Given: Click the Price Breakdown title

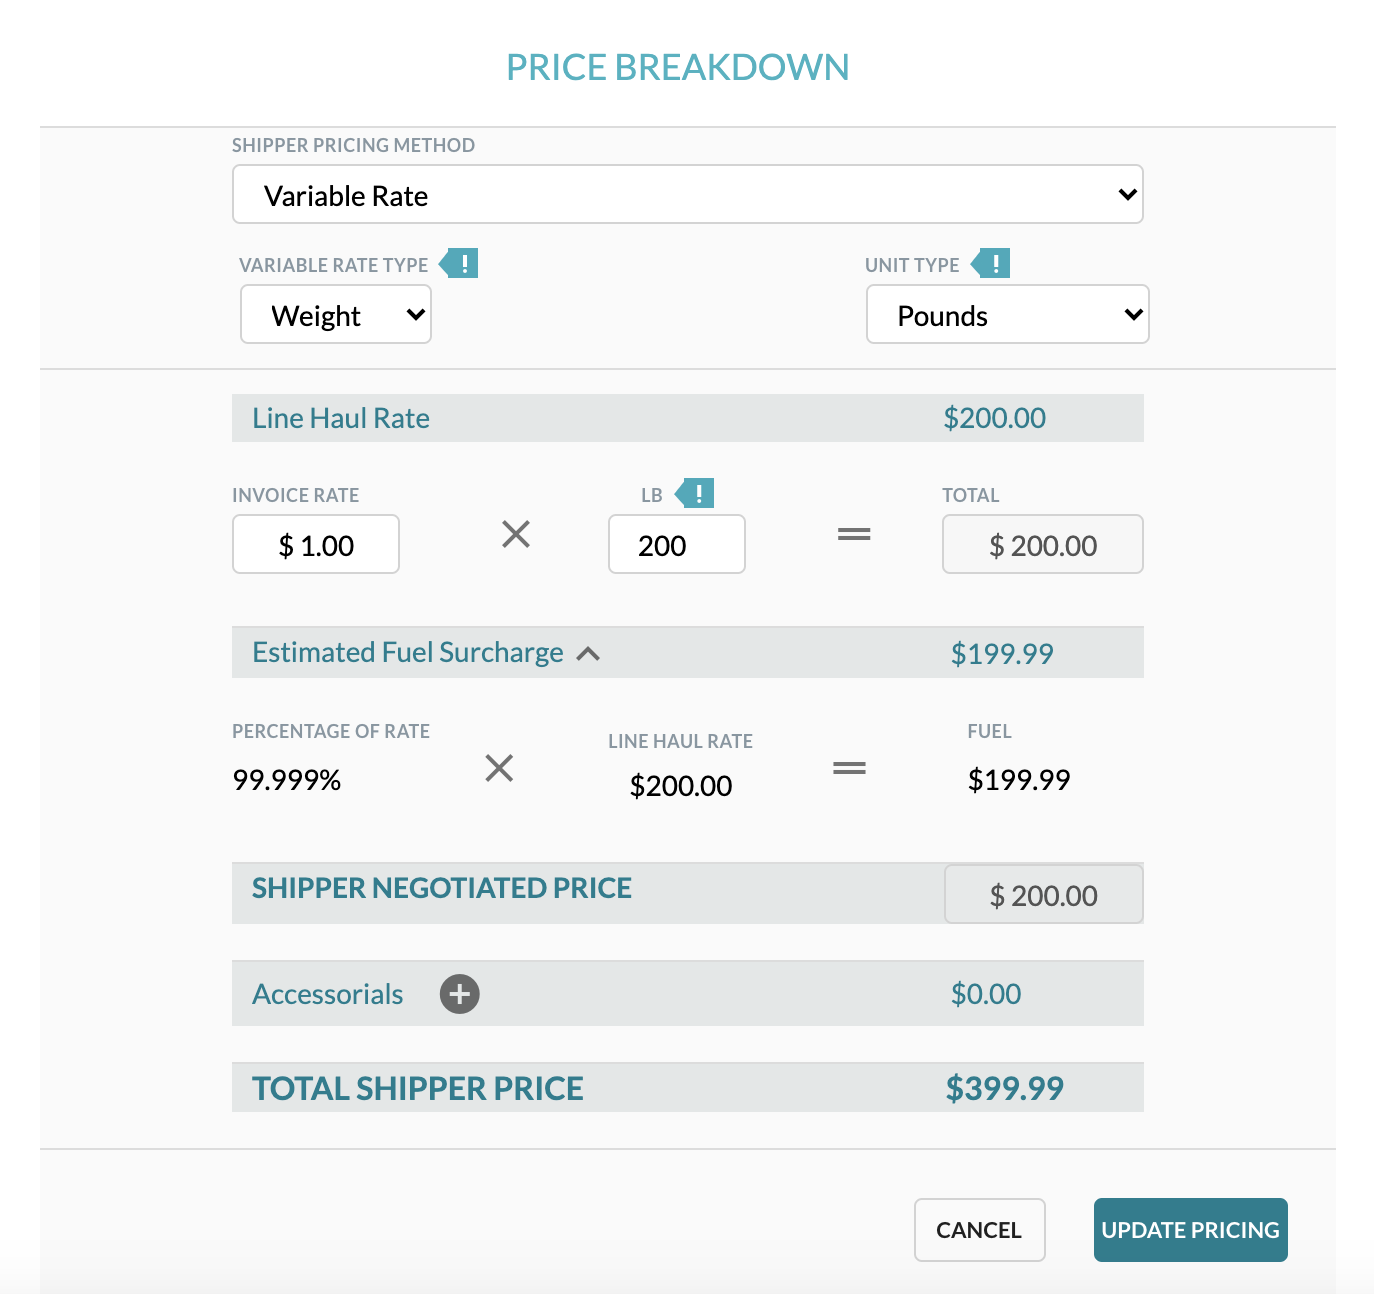Looking at the screenshot, I should 677,67.
